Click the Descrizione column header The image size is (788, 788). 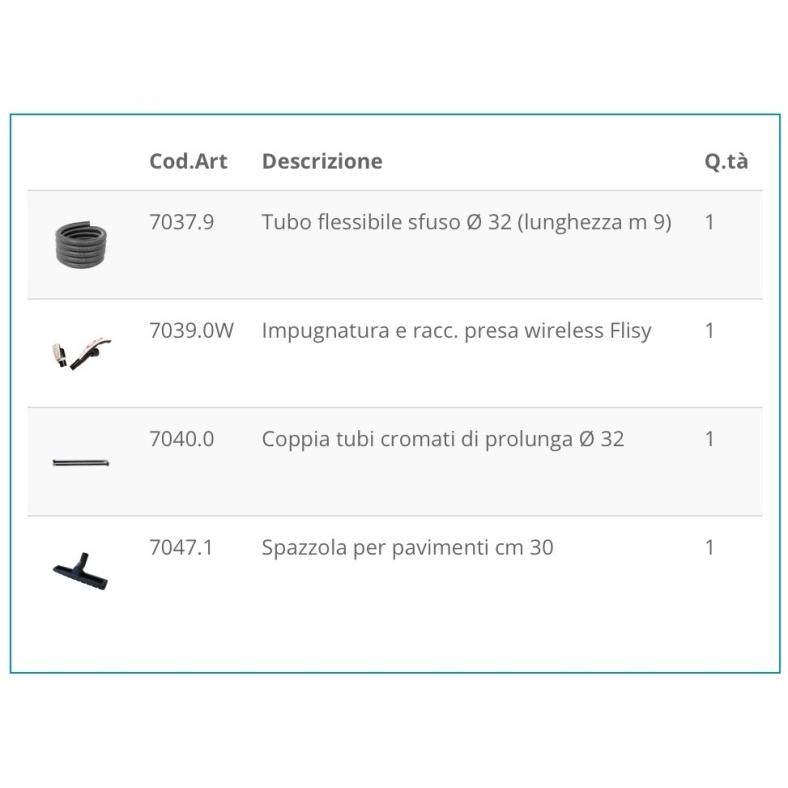[x=322, y=161]
